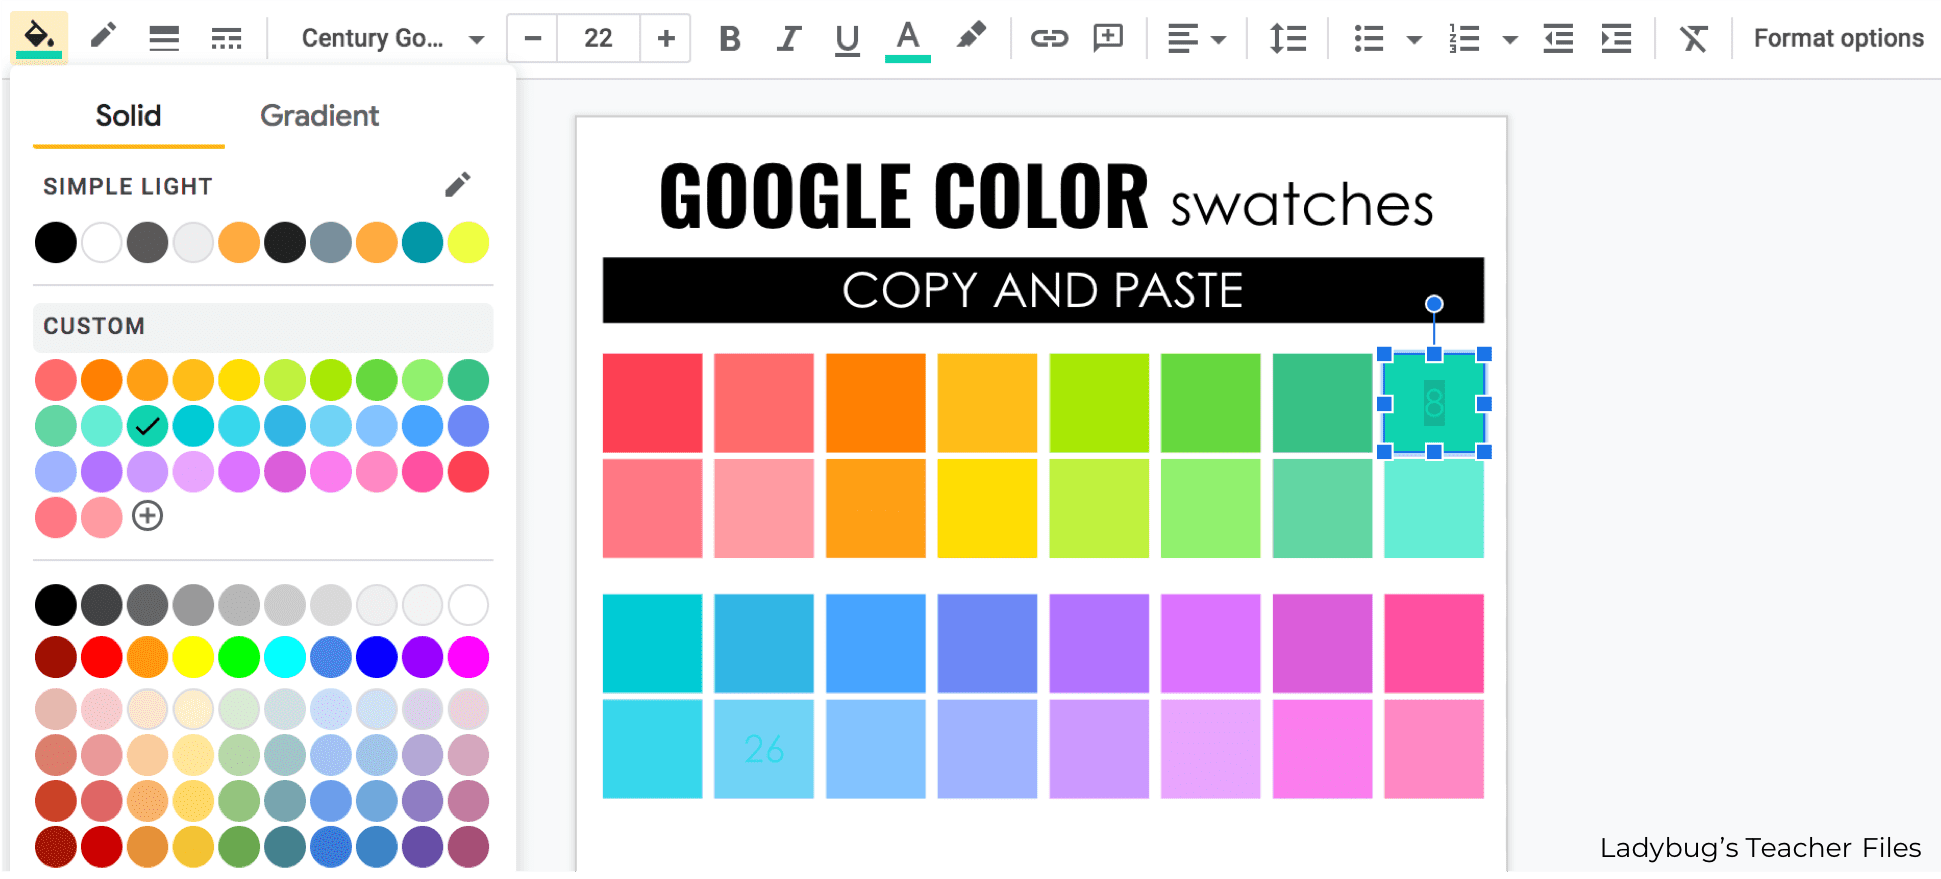The width and height of the screenshot is (1941, 879).
Task: Click the GOOGLE COLOR swatches title
Action: pyautogui.click(x=1046, y=198)
